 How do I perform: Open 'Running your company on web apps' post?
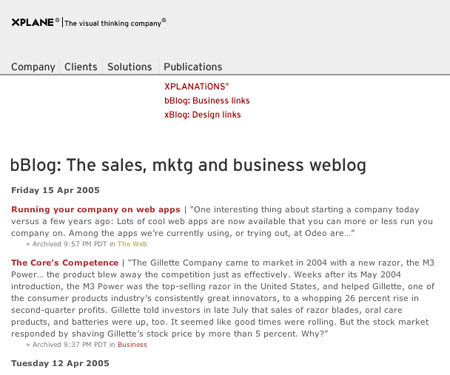coord(96,209)
